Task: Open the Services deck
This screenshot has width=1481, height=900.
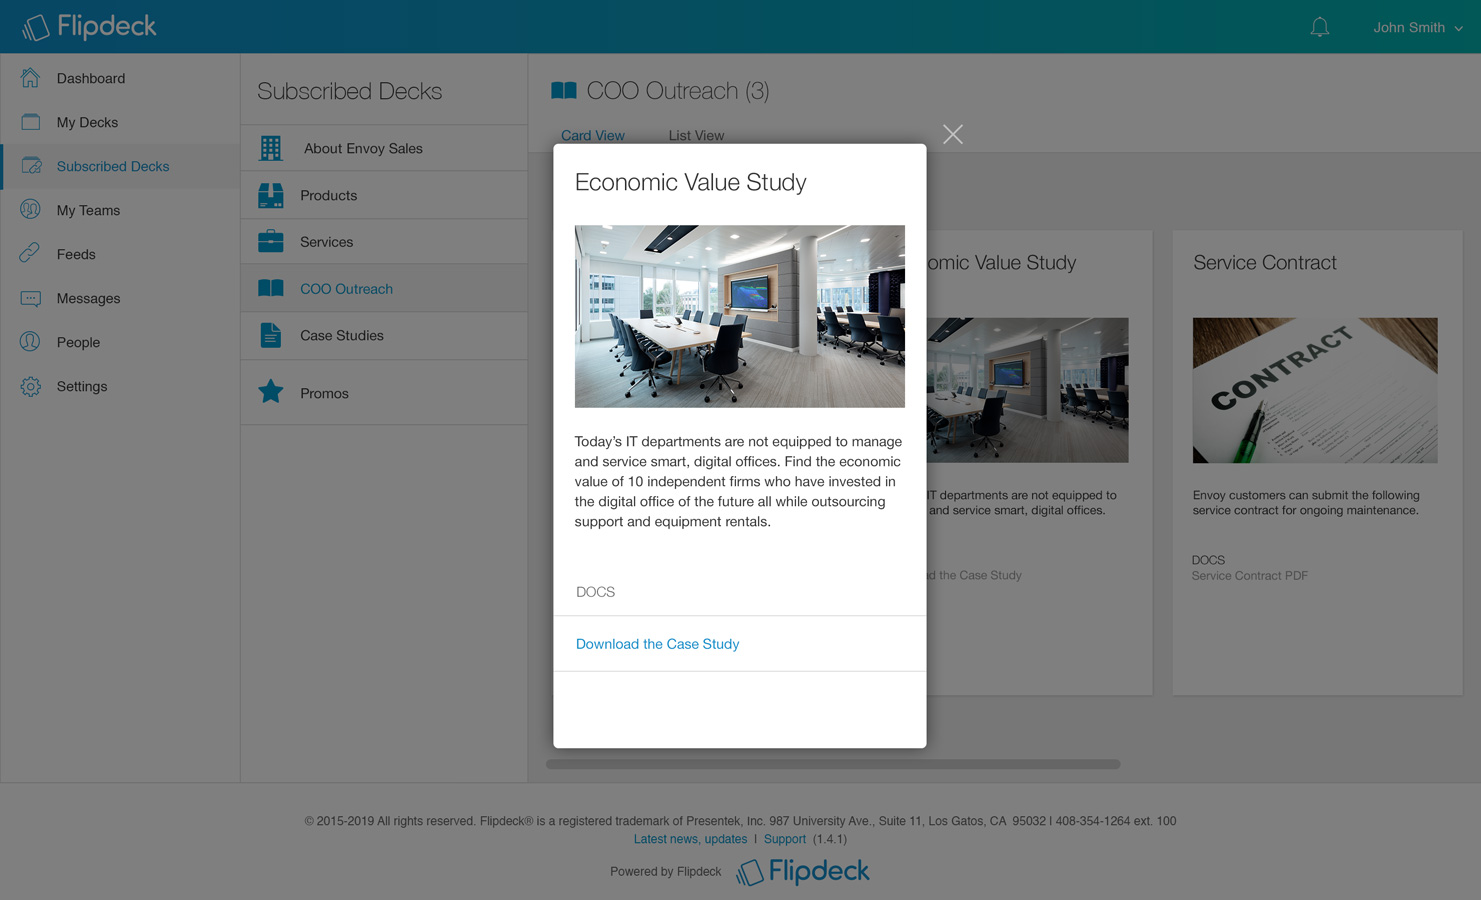Action: [384, 242]
